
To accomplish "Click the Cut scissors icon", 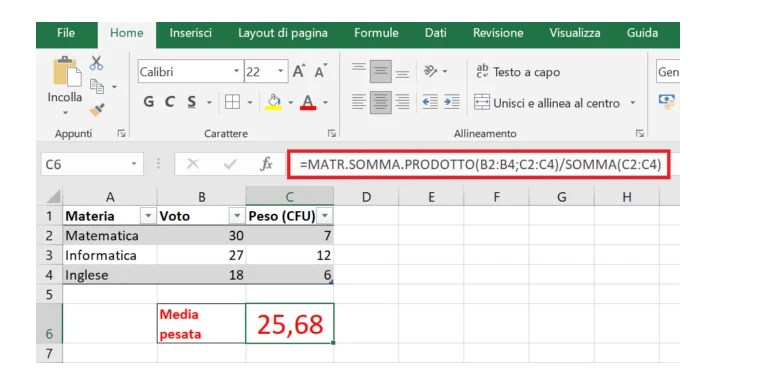I will [x=97, y=63].
